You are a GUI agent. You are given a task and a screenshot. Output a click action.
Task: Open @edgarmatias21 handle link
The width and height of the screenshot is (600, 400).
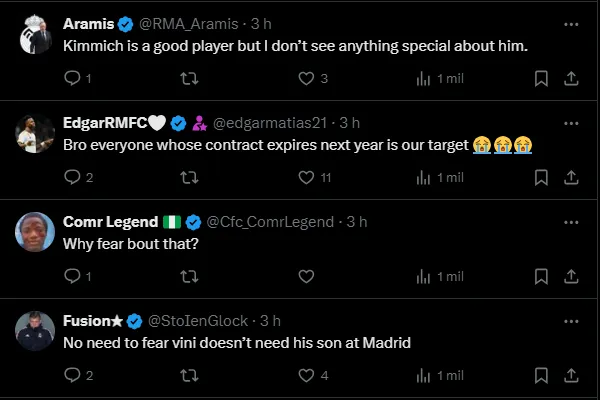[x=272, y=122]
